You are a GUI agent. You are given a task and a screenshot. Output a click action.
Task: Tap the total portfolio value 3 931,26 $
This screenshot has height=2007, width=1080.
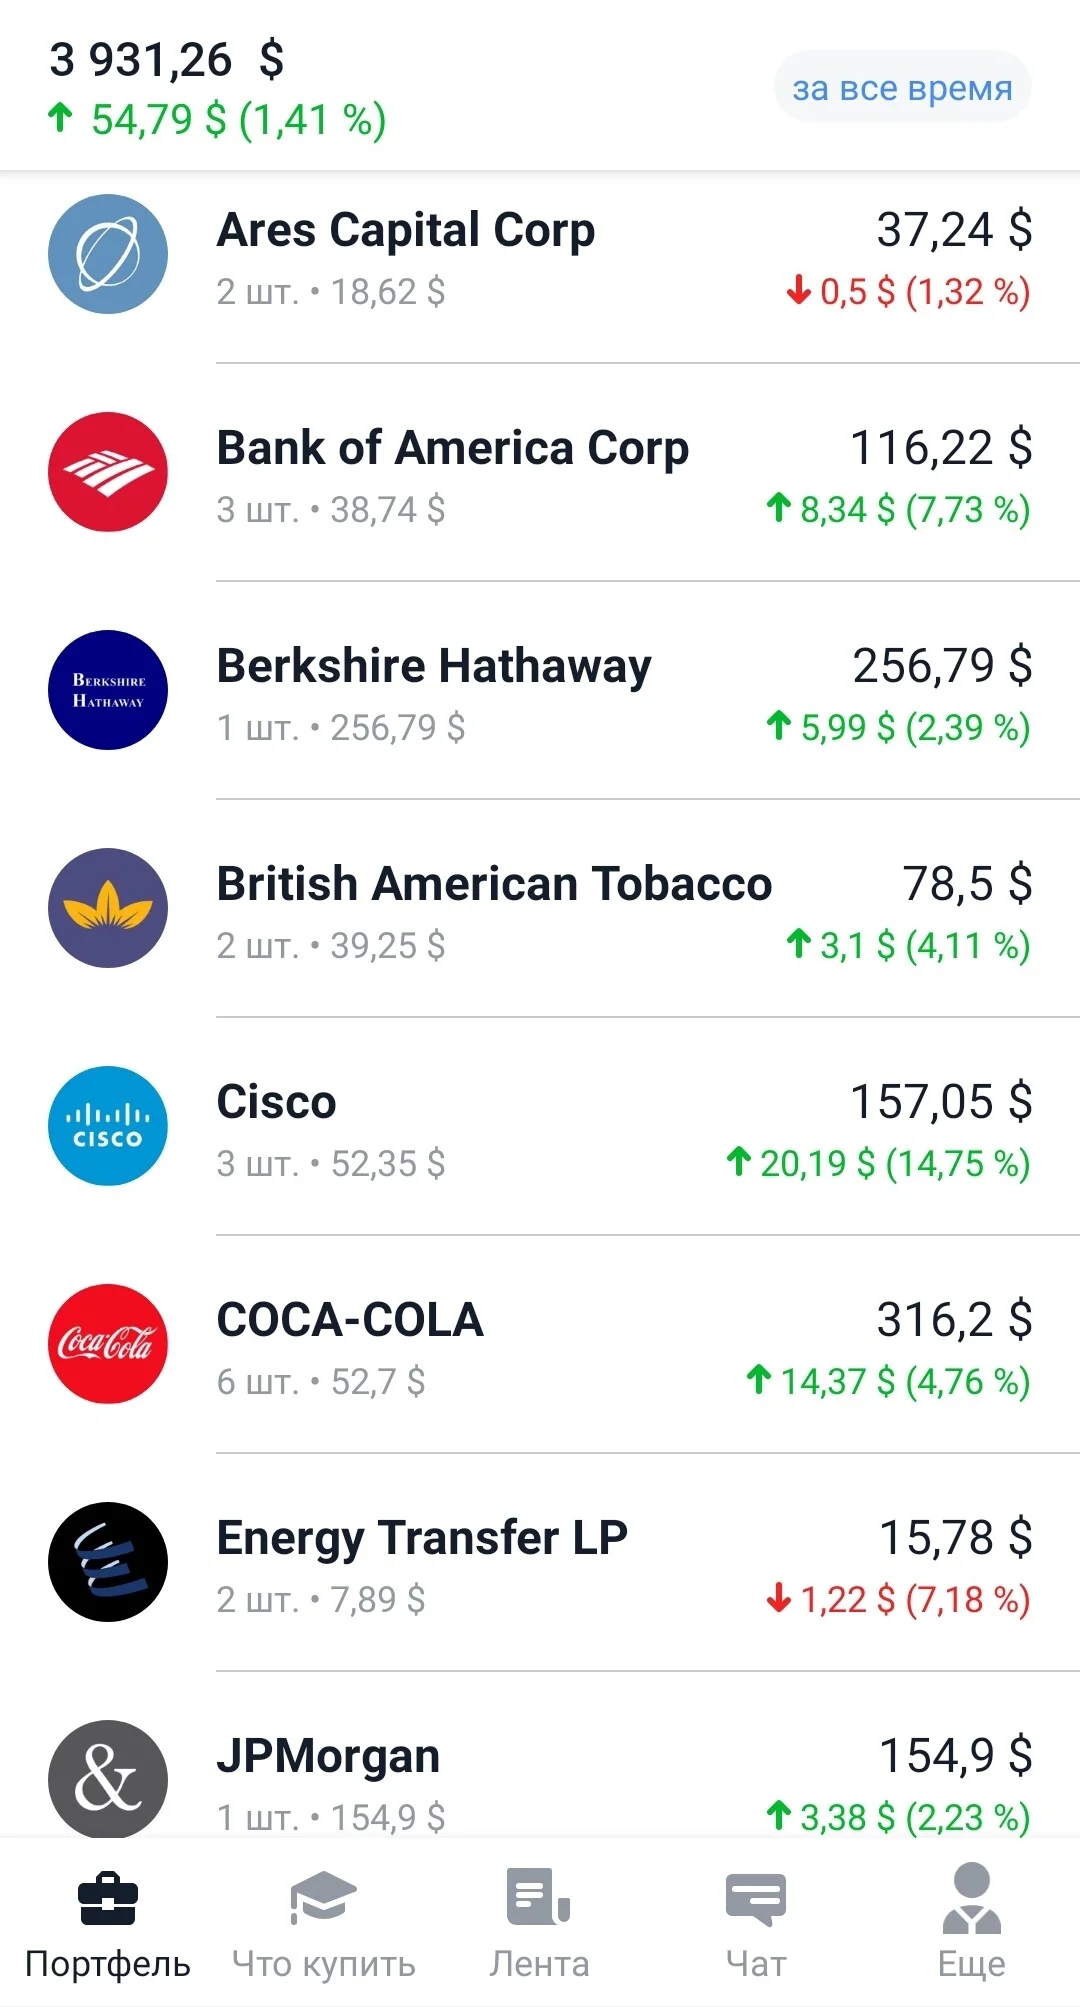pos(167,60)
